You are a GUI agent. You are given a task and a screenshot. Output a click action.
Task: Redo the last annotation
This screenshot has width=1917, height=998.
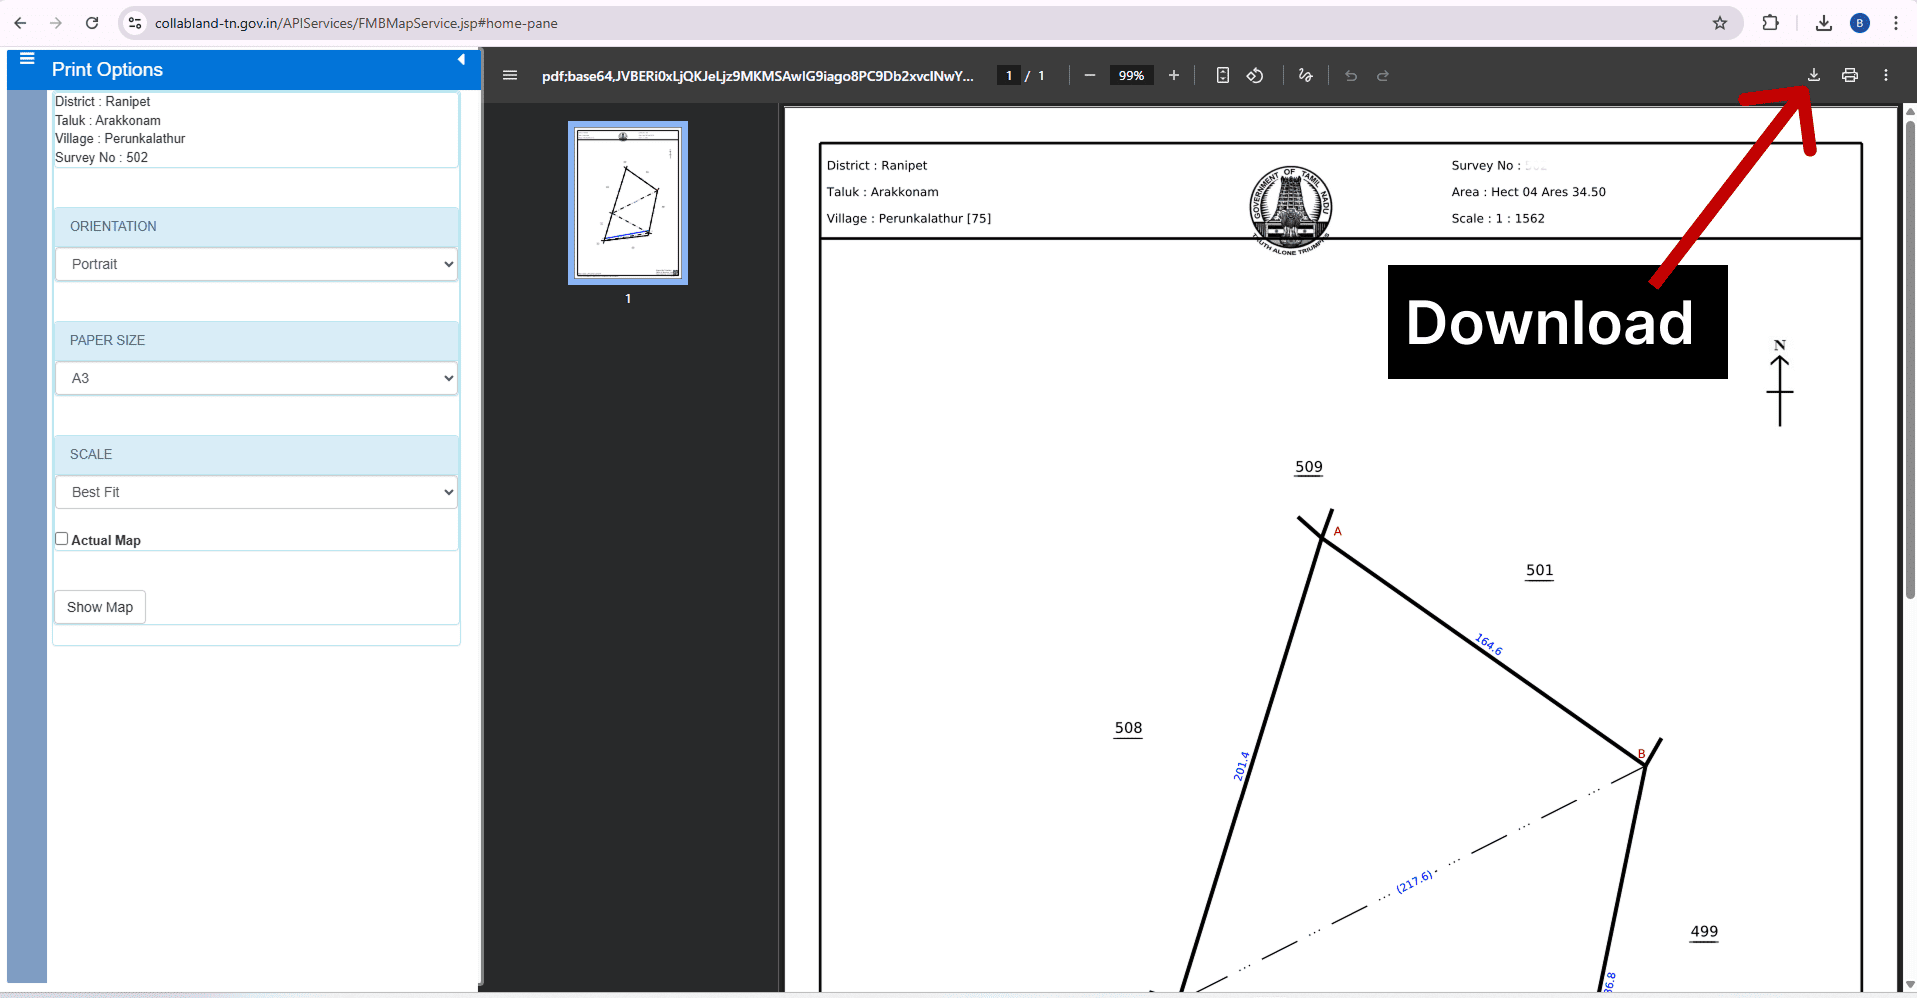click(1383, 75)
